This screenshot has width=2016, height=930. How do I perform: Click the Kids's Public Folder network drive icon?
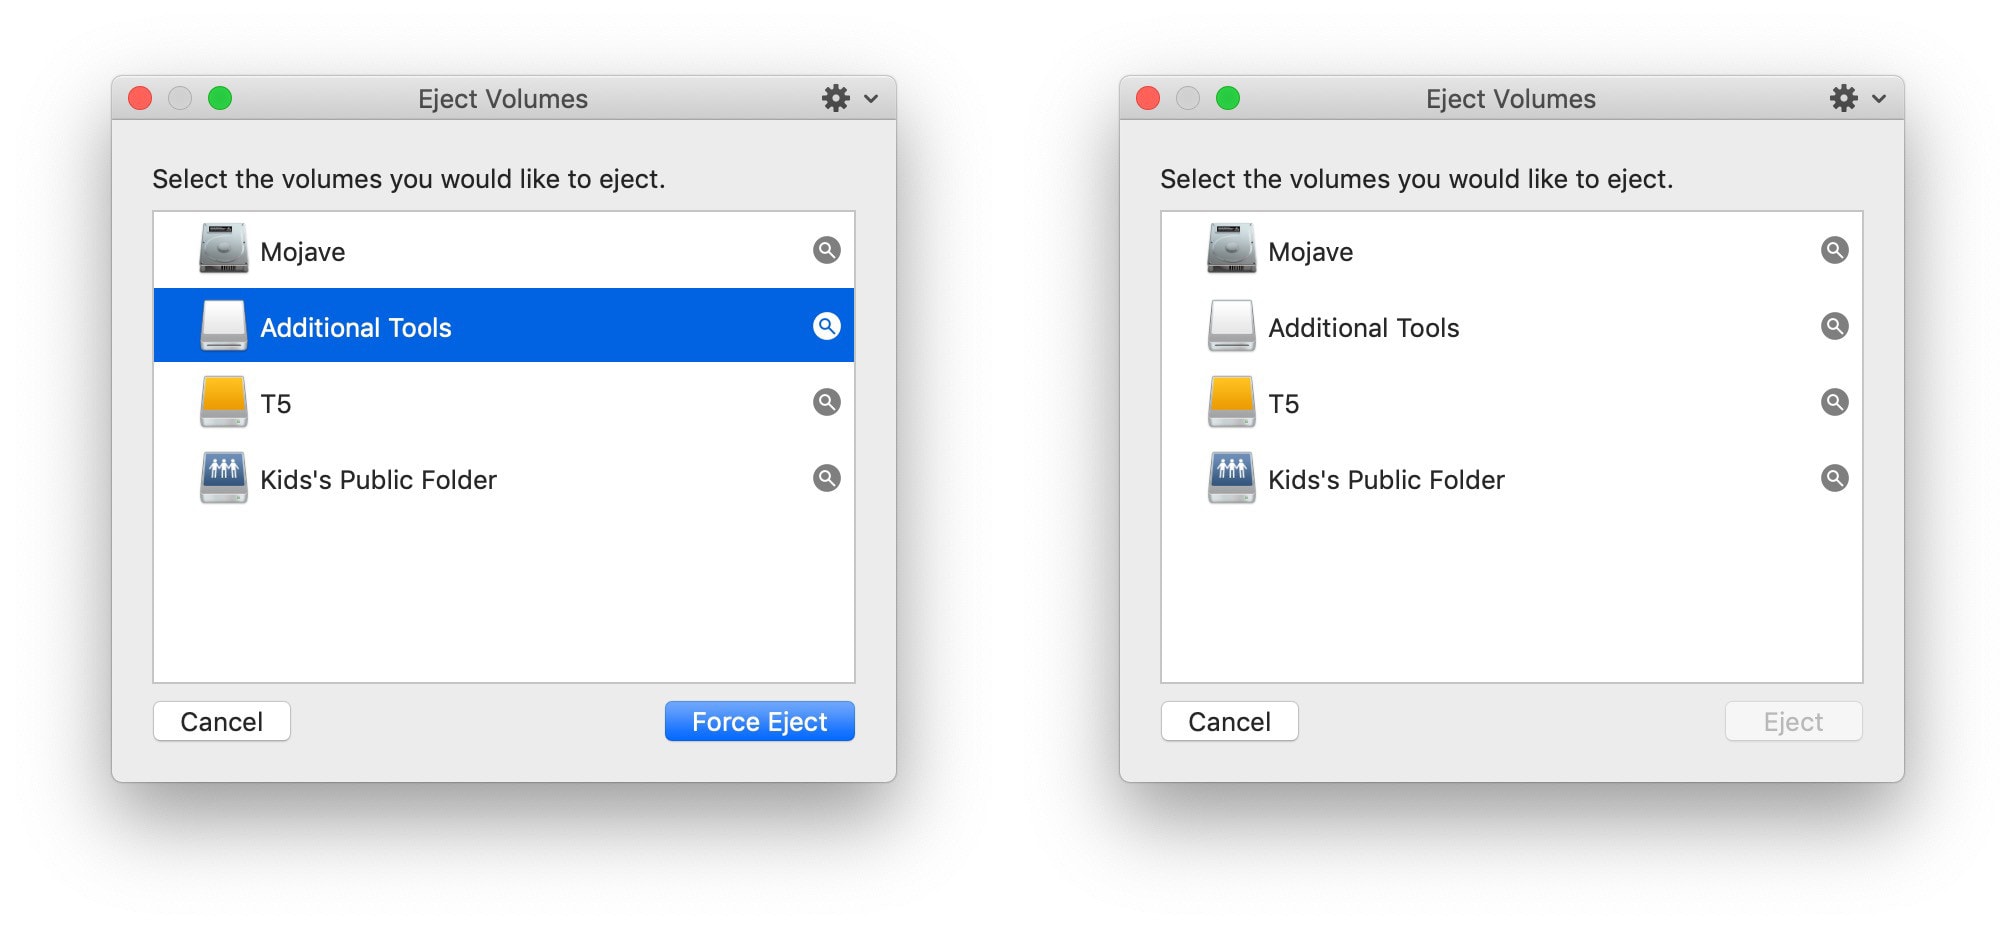224,478
